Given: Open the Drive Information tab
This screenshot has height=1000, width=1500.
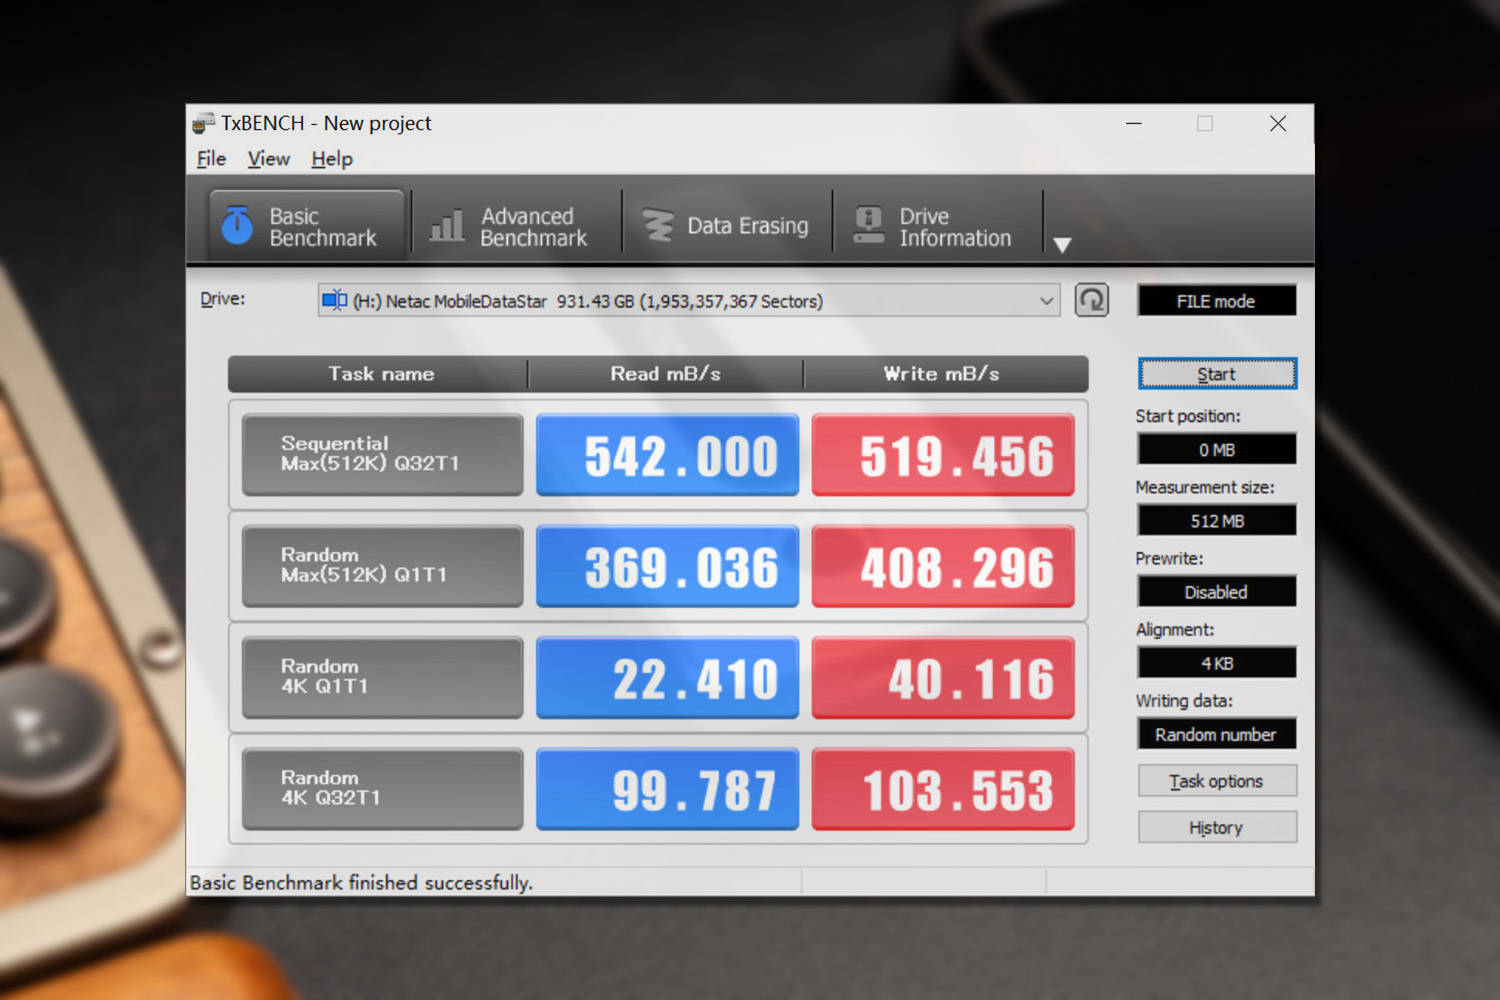Looking at the screenshot, I should [937, 225].
